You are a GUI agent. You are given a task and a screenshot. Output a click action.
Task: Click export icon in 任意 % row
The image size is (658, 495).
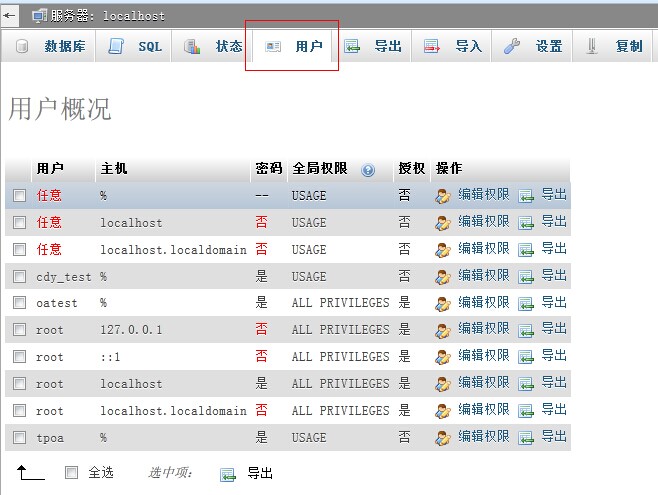[x=526, y=196]
